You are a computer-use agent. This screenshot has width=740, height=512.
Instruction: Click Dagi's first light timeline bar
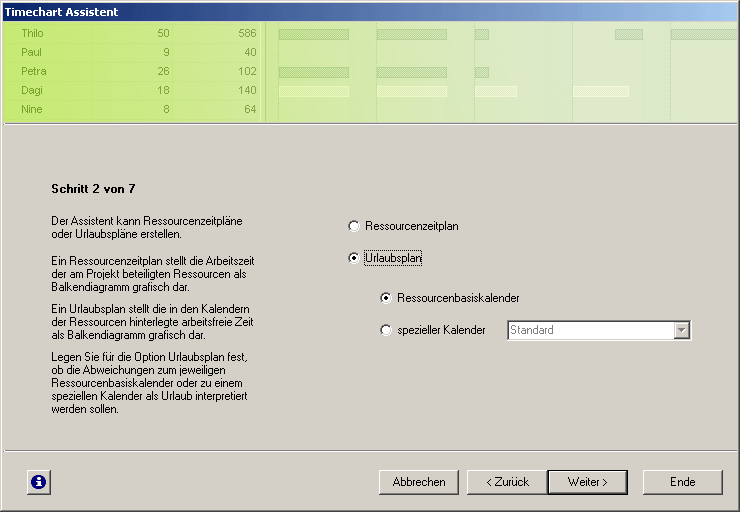click(313, 91)
